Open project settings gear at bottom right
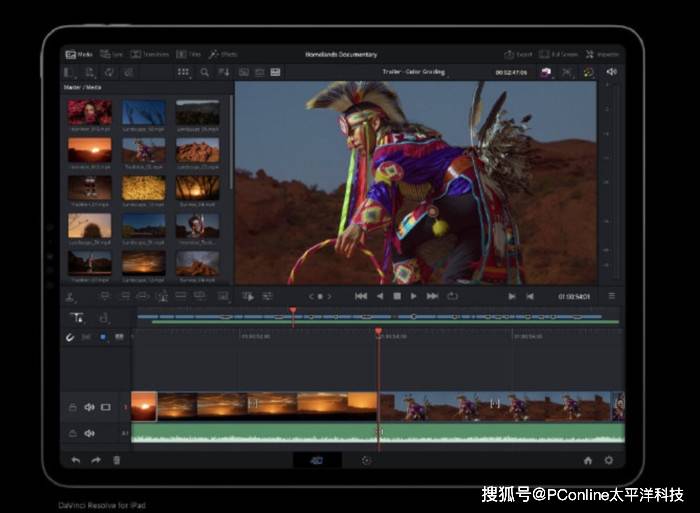700x513 pixels. click(x=608, y=460)
